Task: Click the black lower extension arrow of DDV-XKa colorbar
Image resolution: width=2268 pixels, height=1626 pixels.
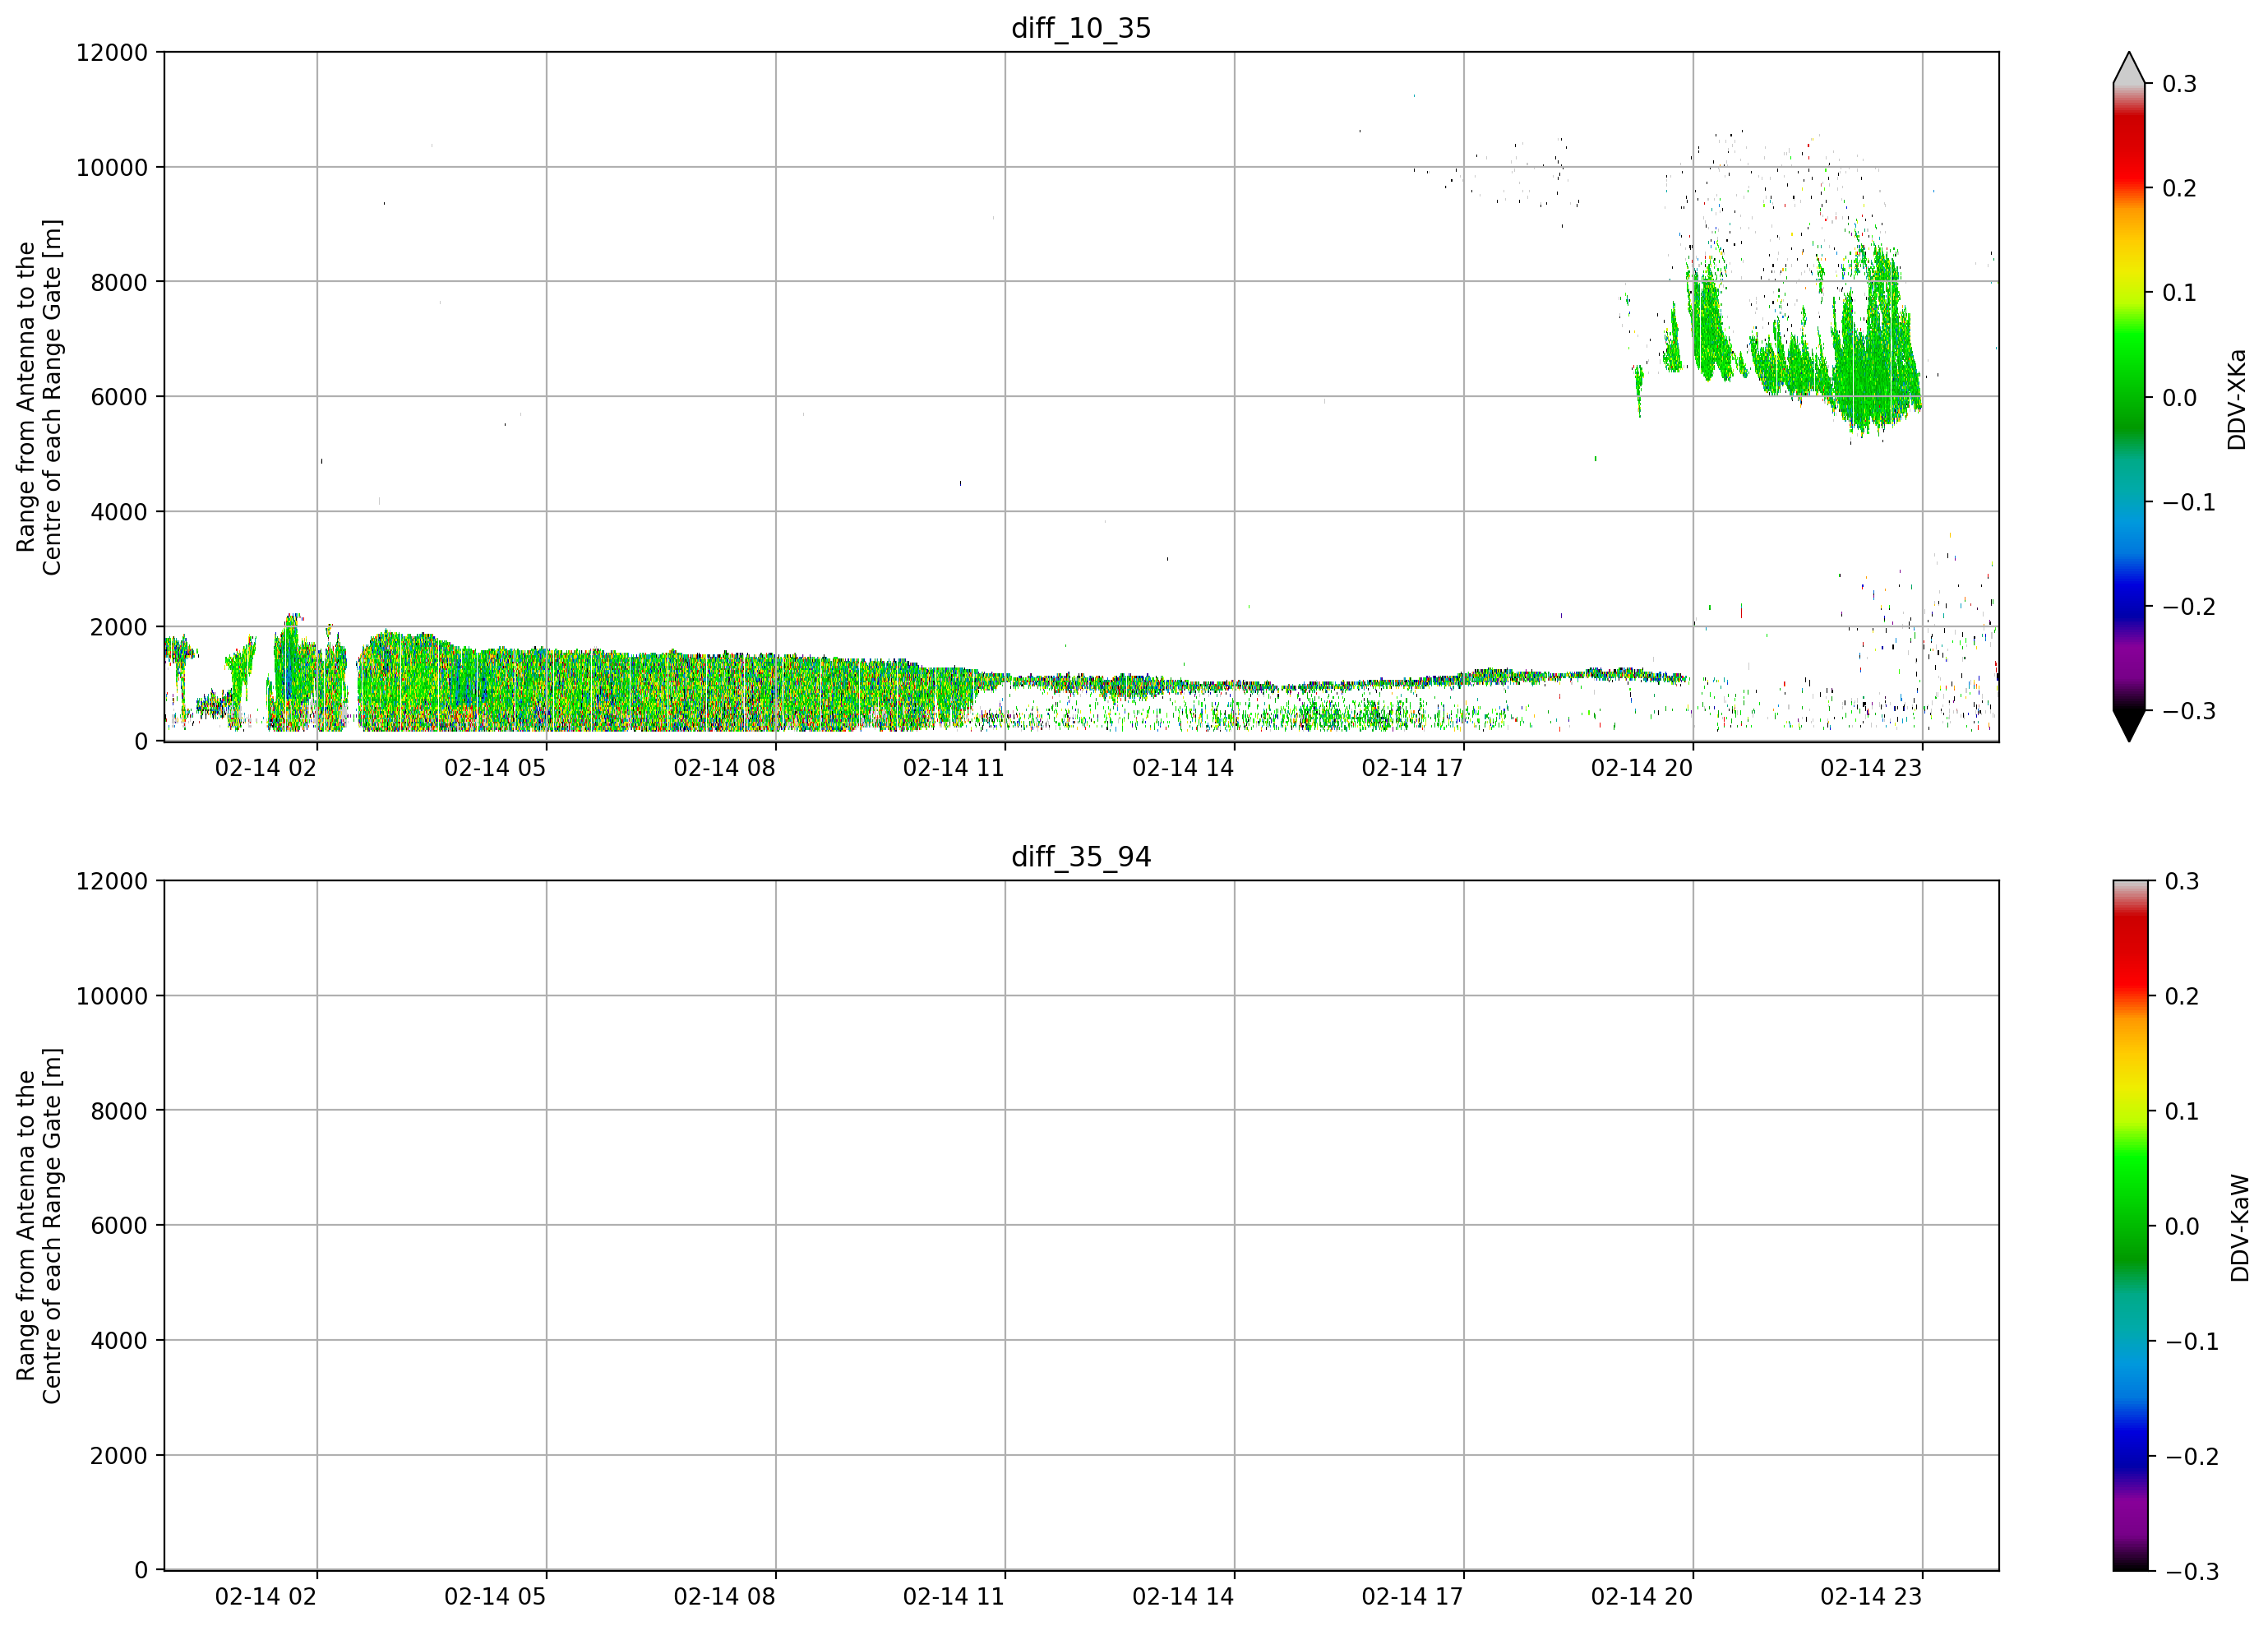Action: click(2129, 726)
